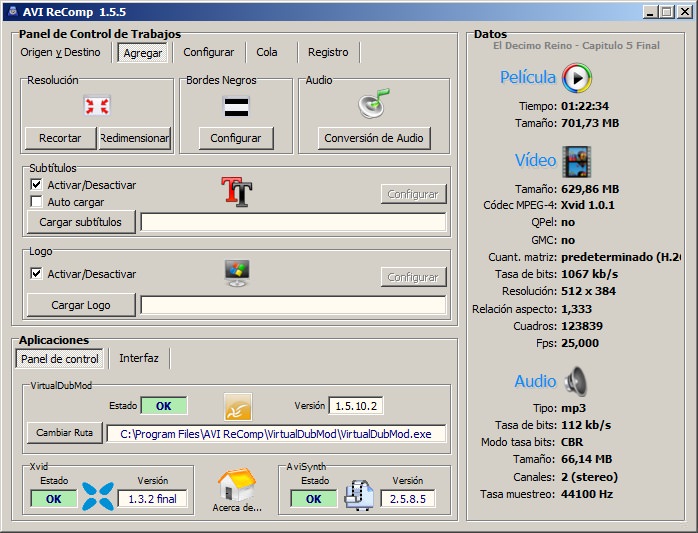Screen dimensions: 698x533
Task: Click Configurar button in Subtítulos section
Action: coord(413,194)
